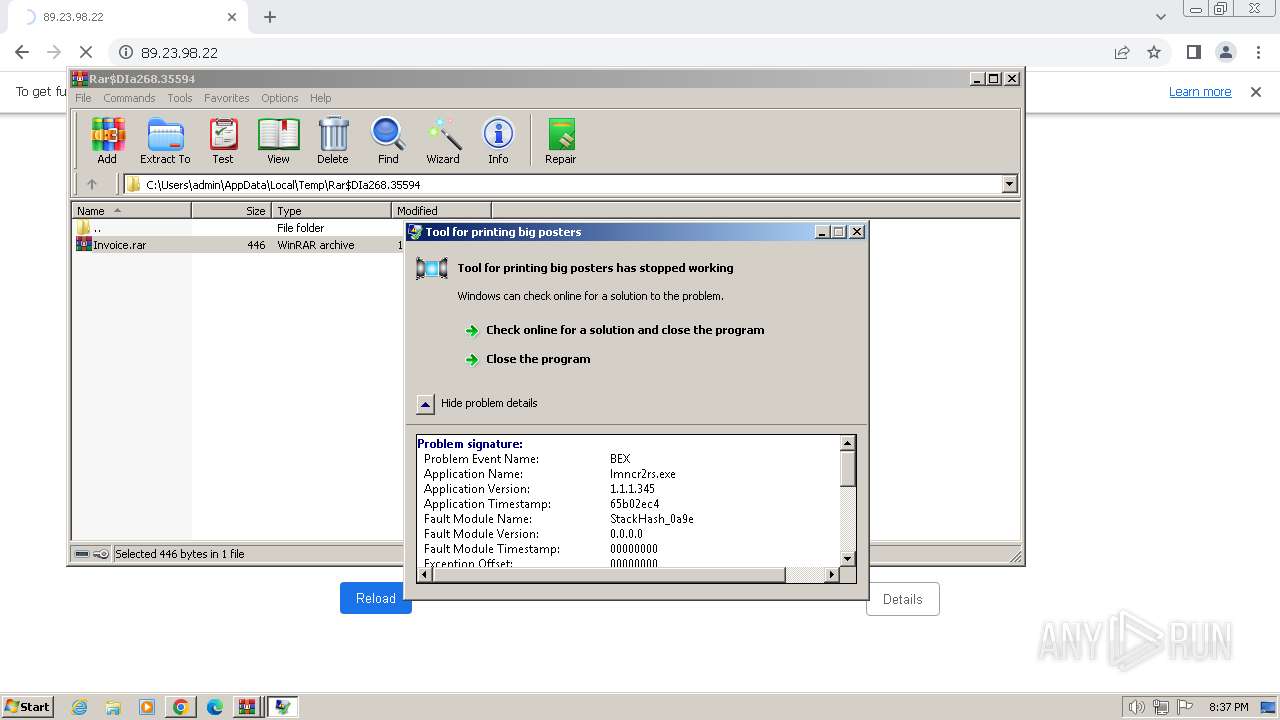Image resolution: width=1280 pixels, height=720 pixels.
Task: Dismiss the Chrome info bar
Action: [1256, 91]
